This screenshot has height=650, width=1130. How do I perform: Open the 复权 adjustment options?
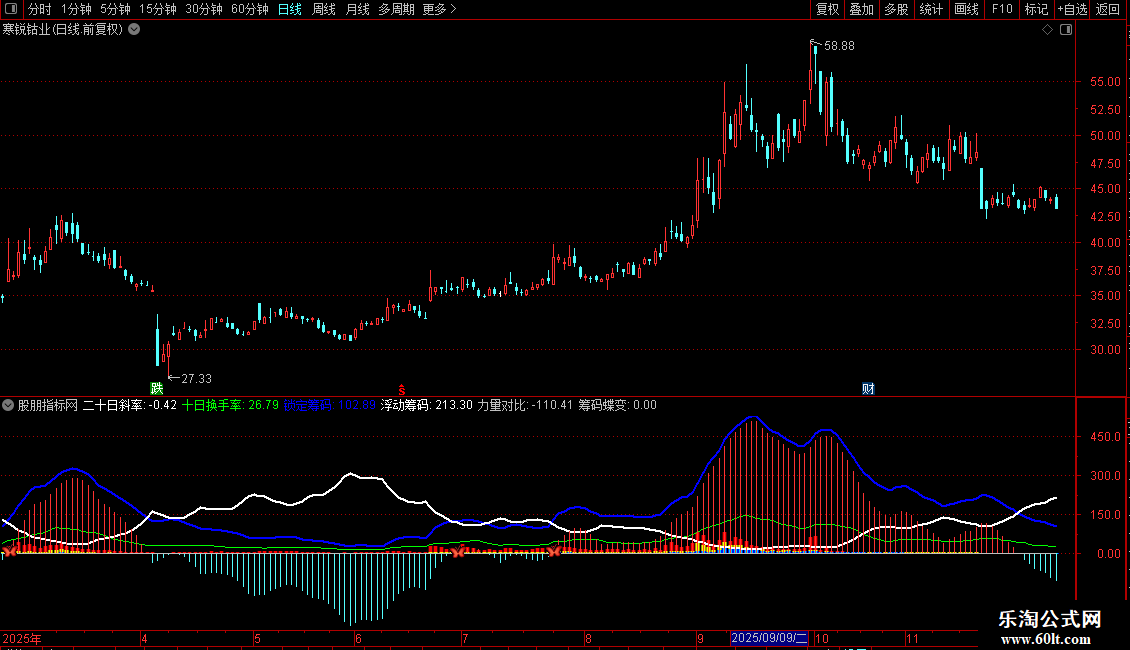(x=828, y=9)
